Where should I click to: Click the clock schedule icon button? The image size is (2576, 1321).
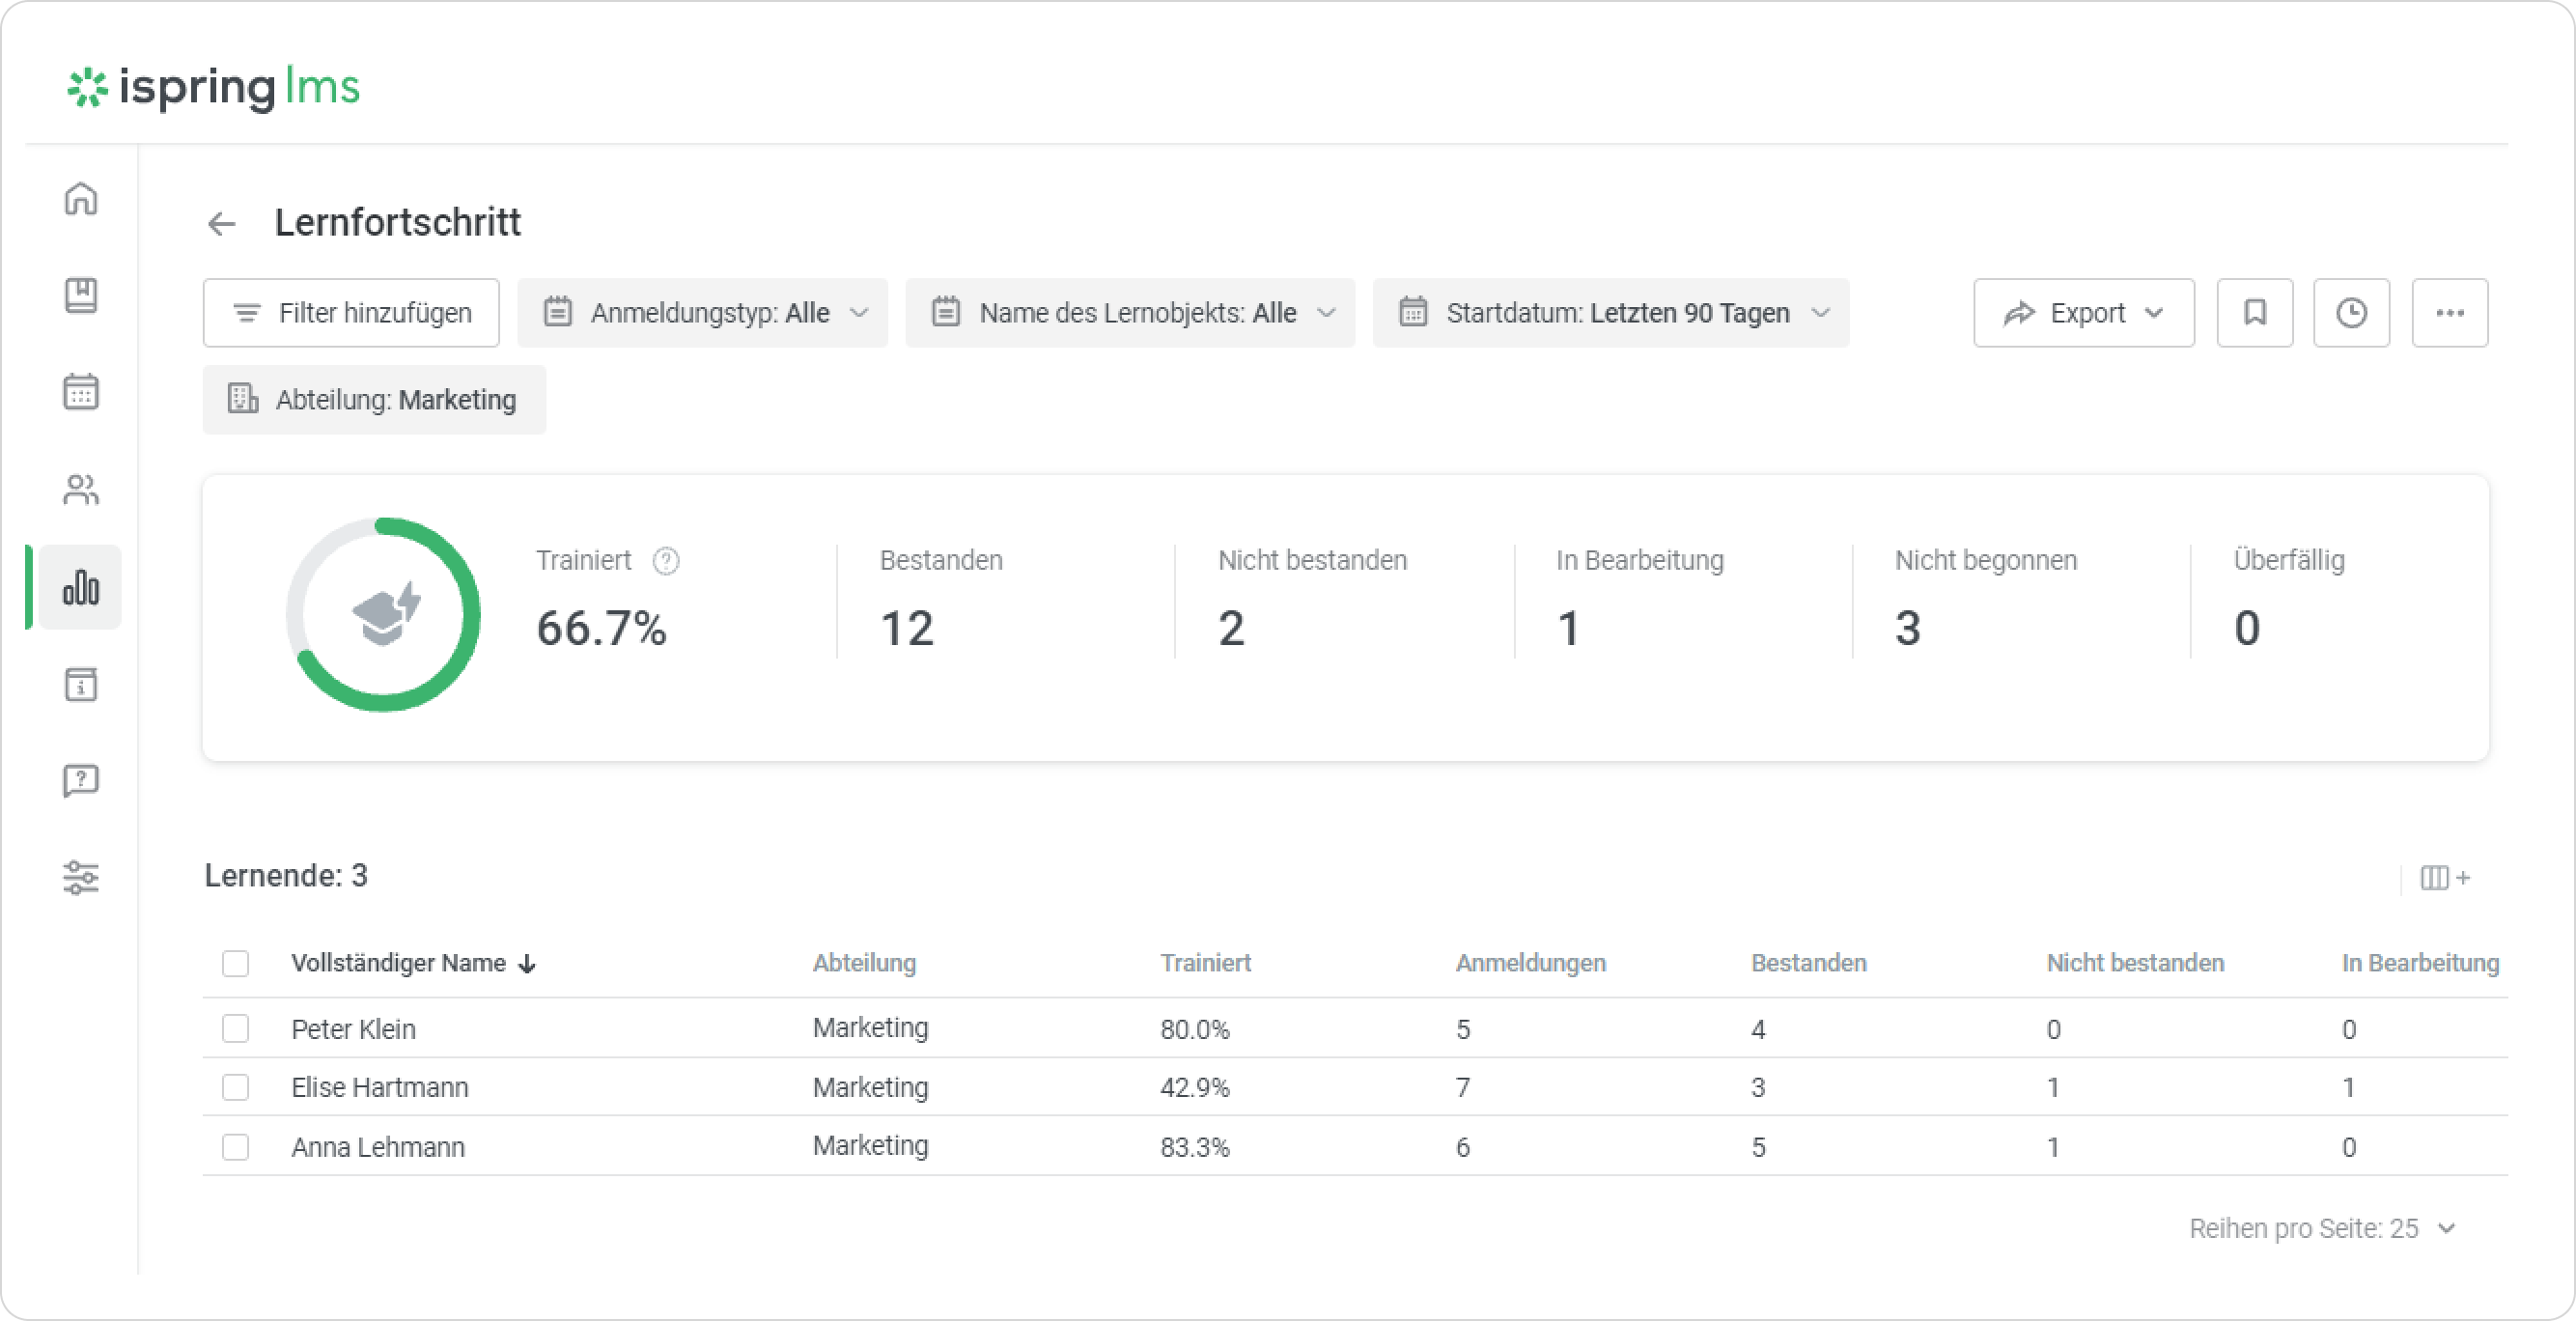(2351, 313)
